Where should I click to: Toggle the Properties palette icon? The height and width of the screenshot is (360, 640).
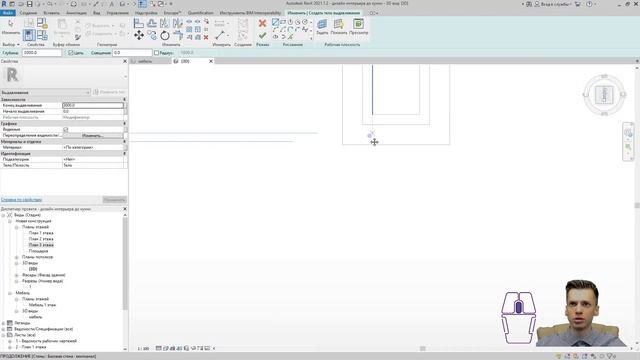[x=29, y=35]
